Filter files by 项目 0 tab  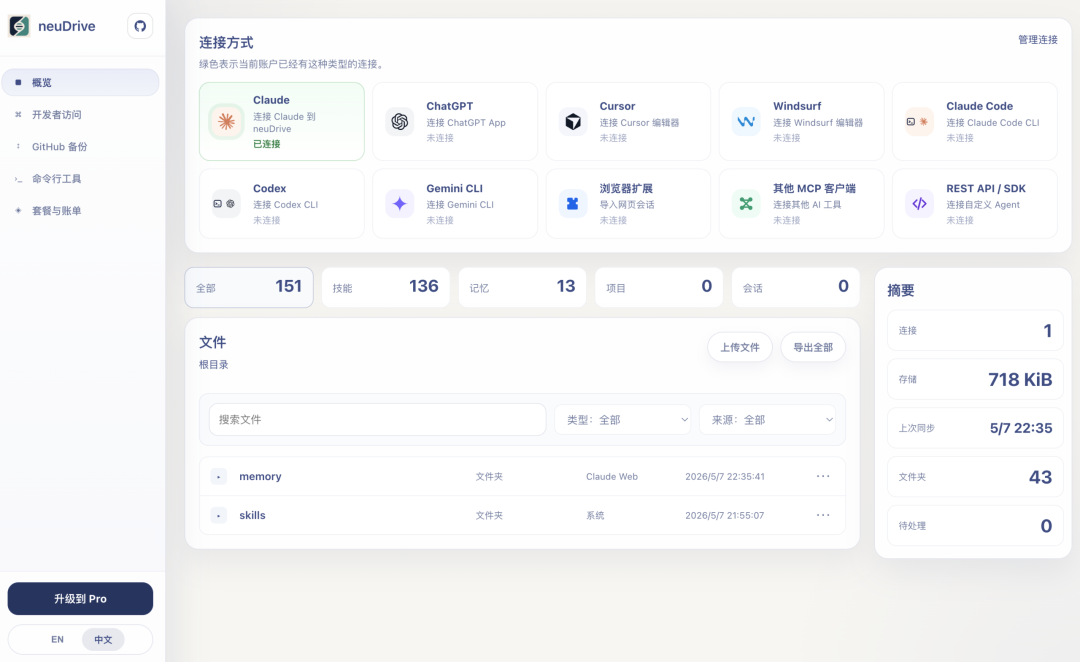point(658,287)
